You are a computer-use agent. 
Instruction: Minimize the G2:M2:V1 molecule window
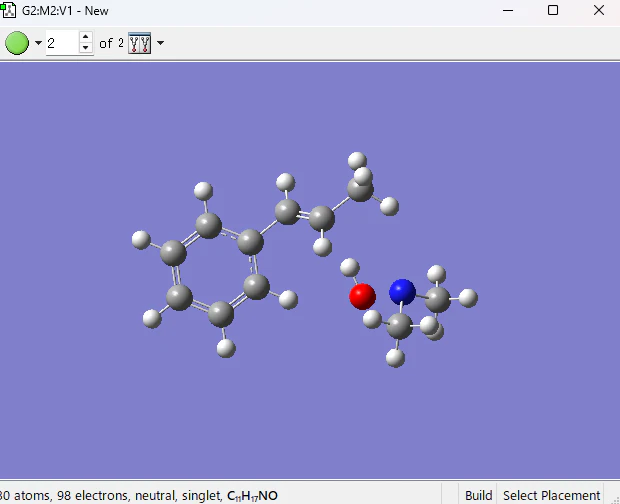point(508,10)
